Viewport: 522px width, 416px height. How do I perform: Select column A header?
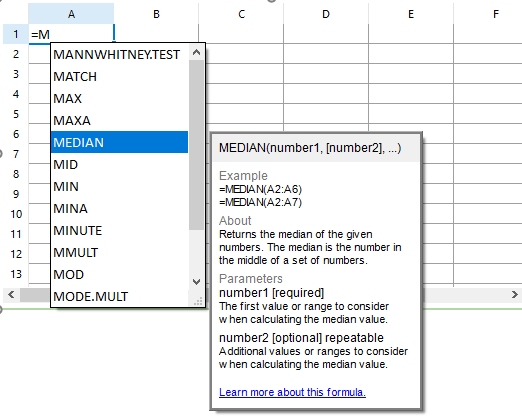[71, 14]
